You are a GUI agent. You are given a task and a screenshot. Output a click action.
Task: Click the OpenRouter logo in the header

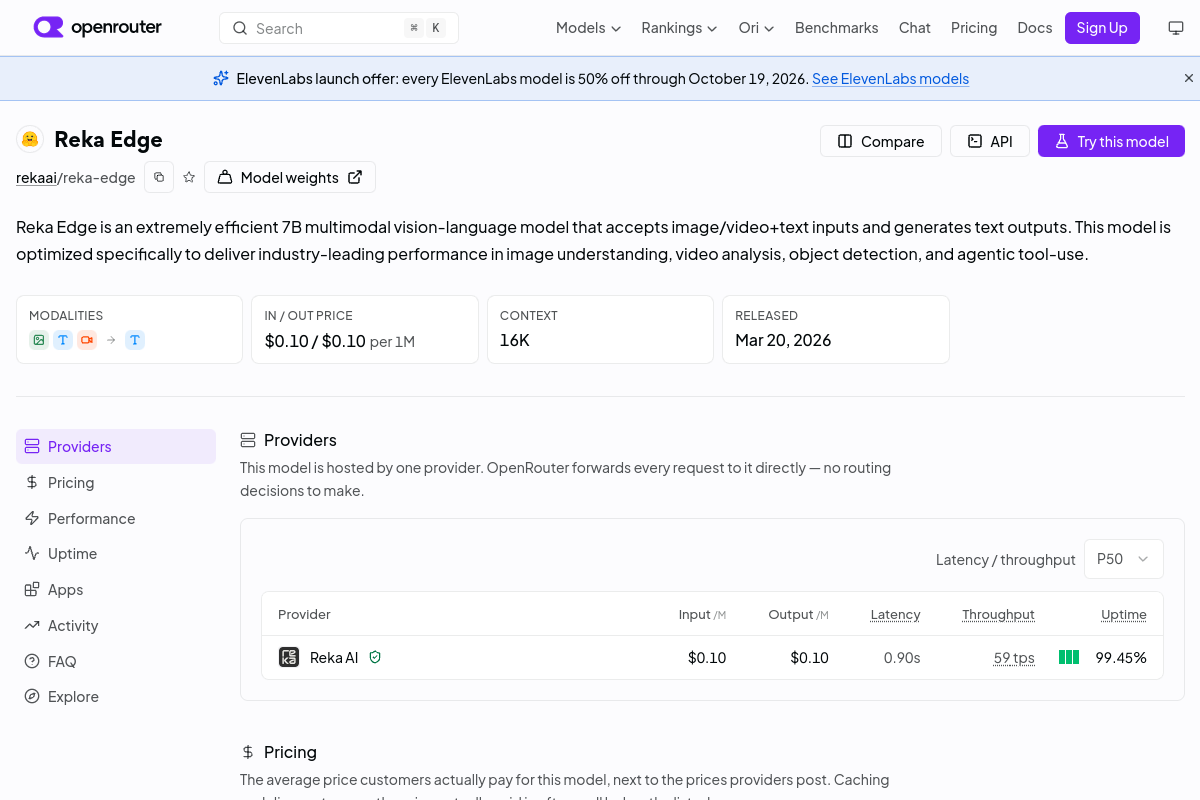(97, 28)
